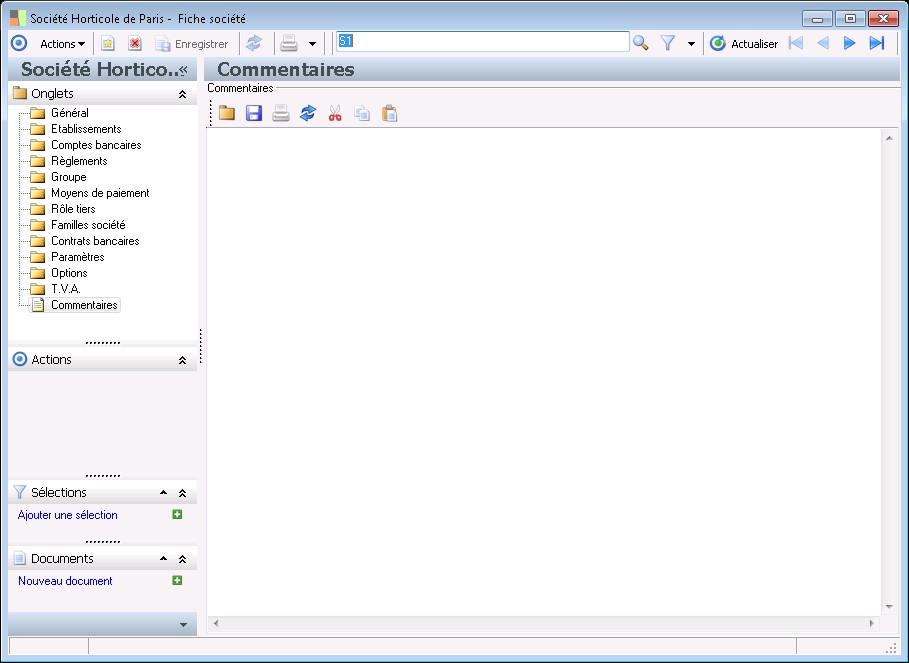Click the delete record icon with red X
The width and height of the screenshot is (909, 663).
click(x=135, y=43)
